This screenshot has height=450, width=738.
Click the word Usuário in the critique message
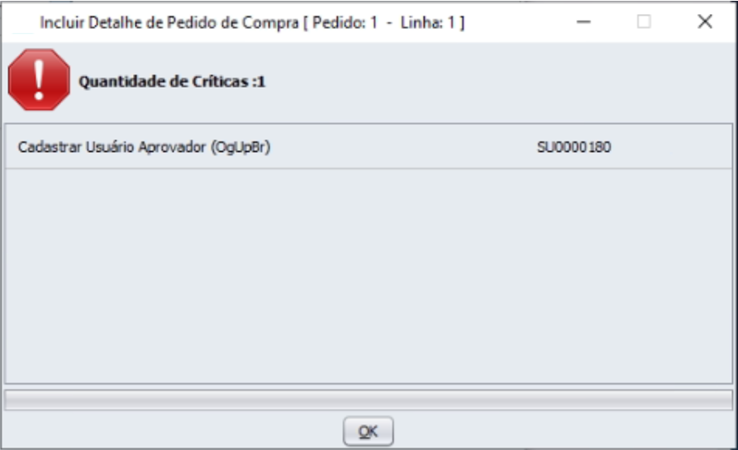[110, 147]
